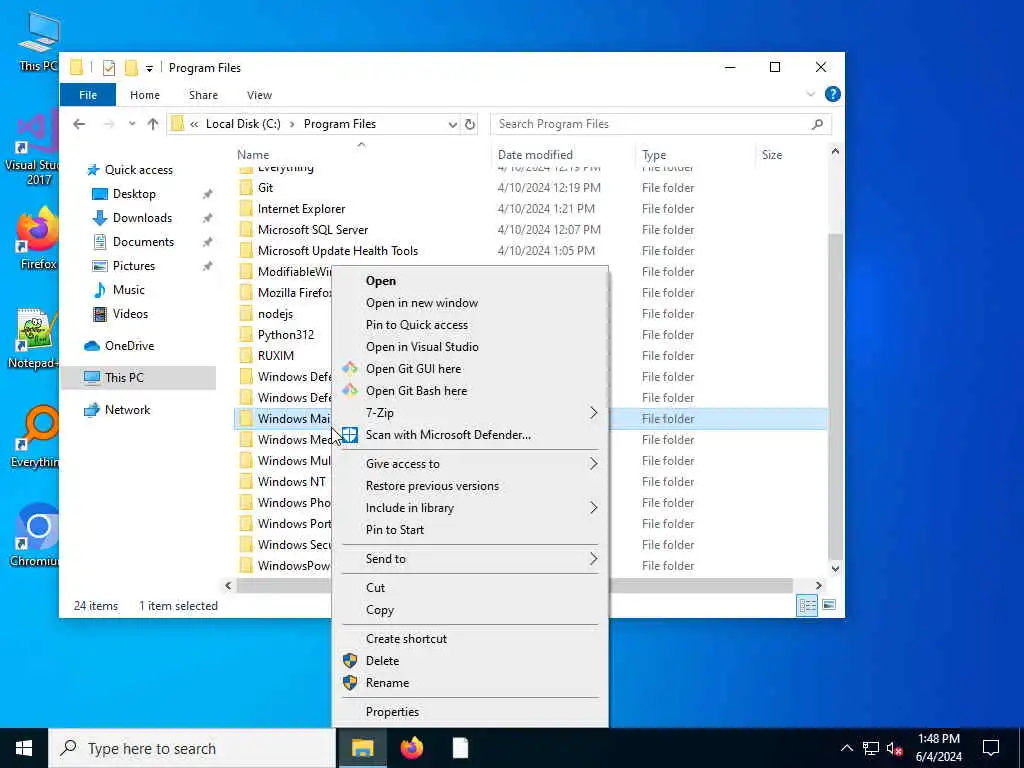Open the address bar history dropdown
This screenshot has height=768, width=1024.
(x=453, y=124)
